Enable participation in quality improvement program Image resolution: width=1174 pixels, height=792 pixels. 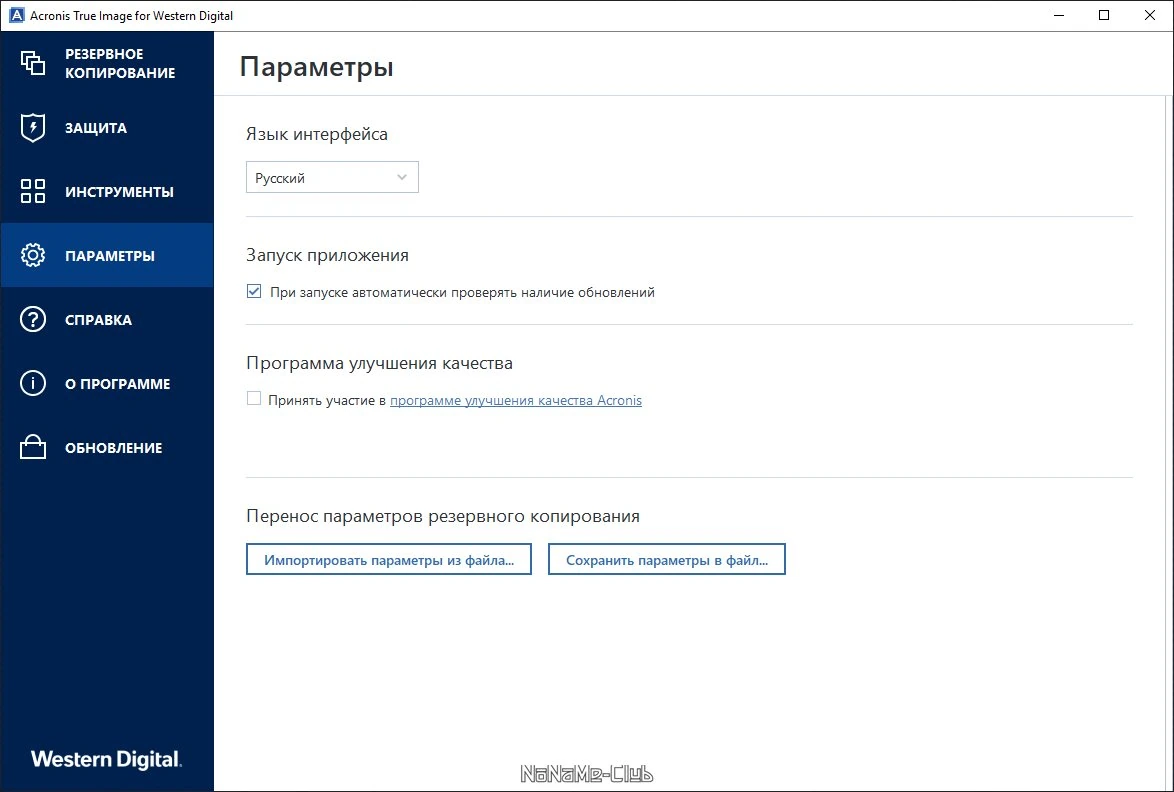(x=254, y=398)
